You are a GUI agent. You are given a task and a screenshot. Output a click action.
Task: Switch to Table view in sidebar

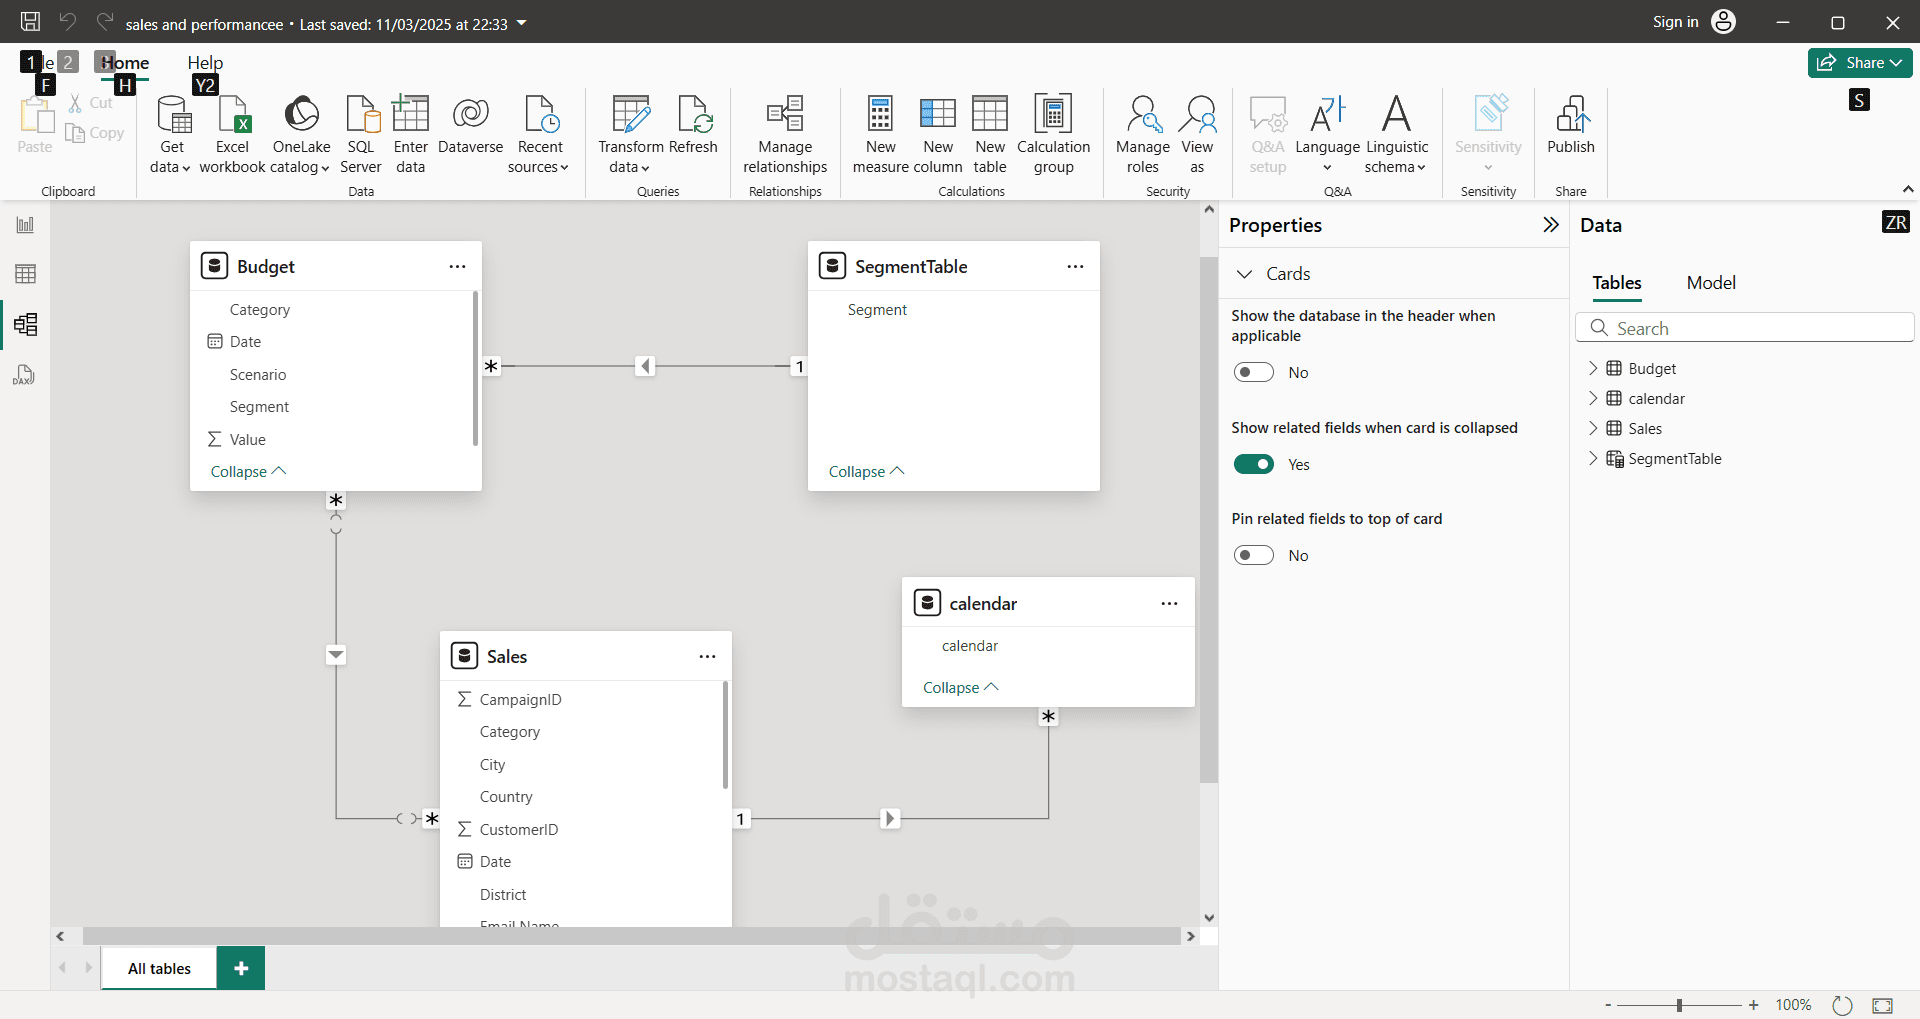click(x=25, y=274)
